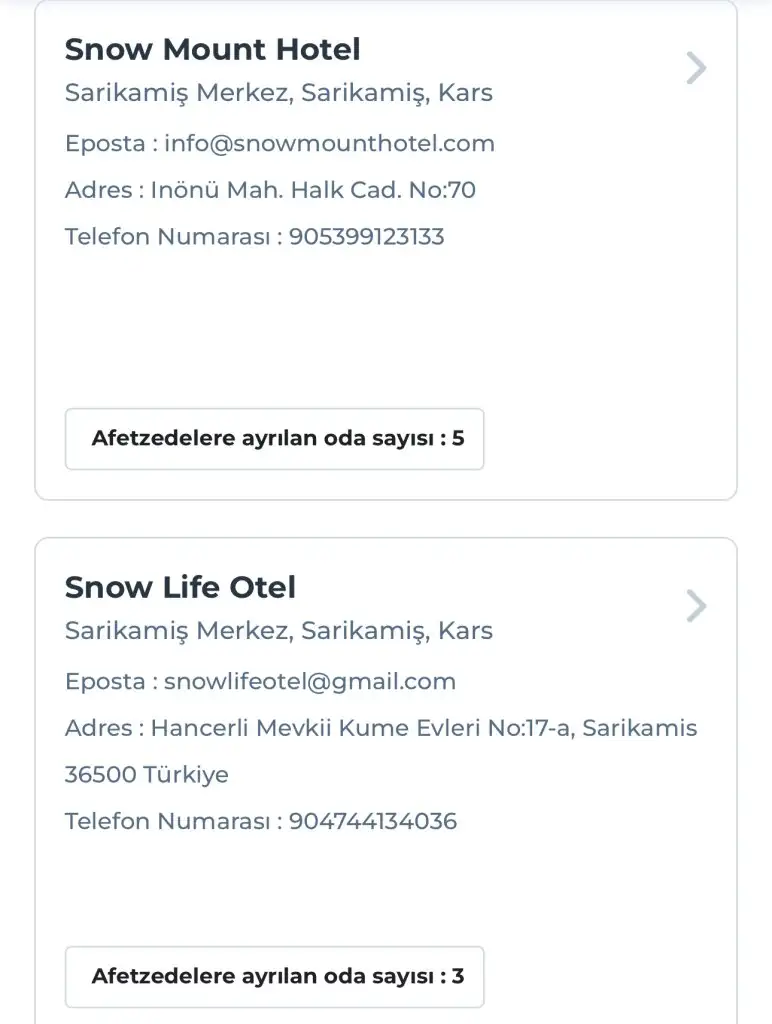Click the 'Adres' label in Snow Mount Hotel card

(x=98, y=190)
